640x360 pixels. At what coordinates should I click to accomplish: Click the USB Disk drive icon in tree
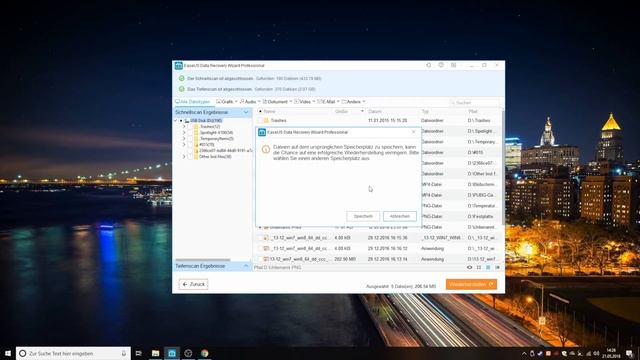[x=187, y=121]
